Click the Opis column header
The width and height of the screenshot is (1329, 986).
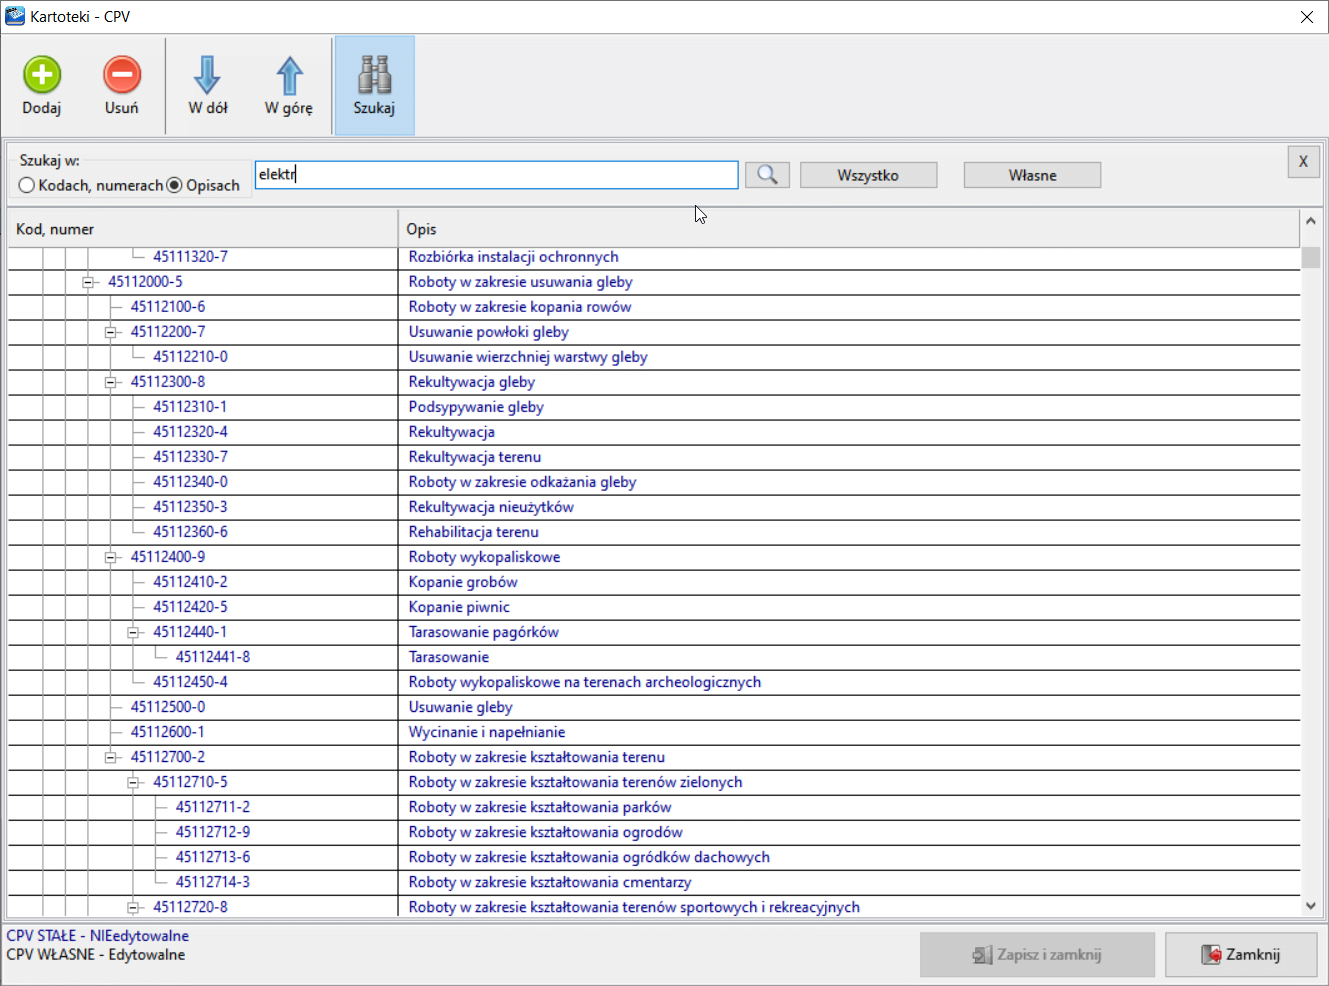point(849,229)
